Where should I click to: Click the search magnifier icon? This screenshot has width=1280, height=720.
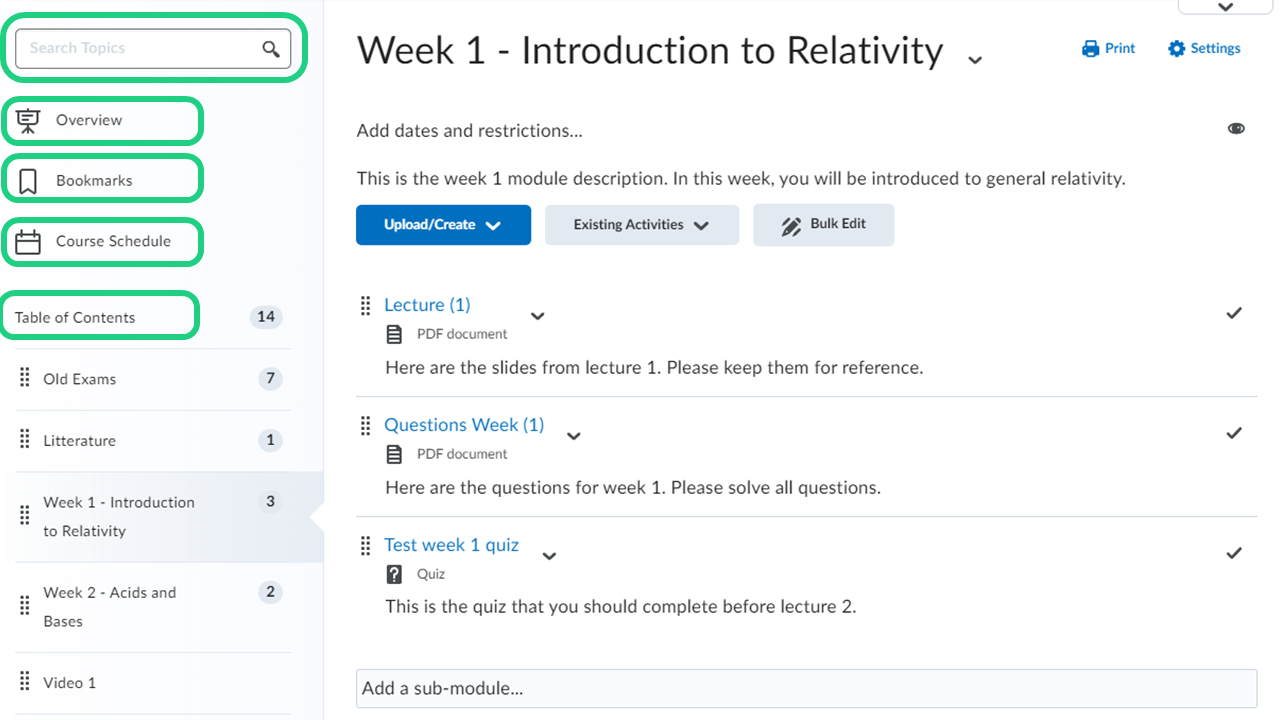click(271, 49)
